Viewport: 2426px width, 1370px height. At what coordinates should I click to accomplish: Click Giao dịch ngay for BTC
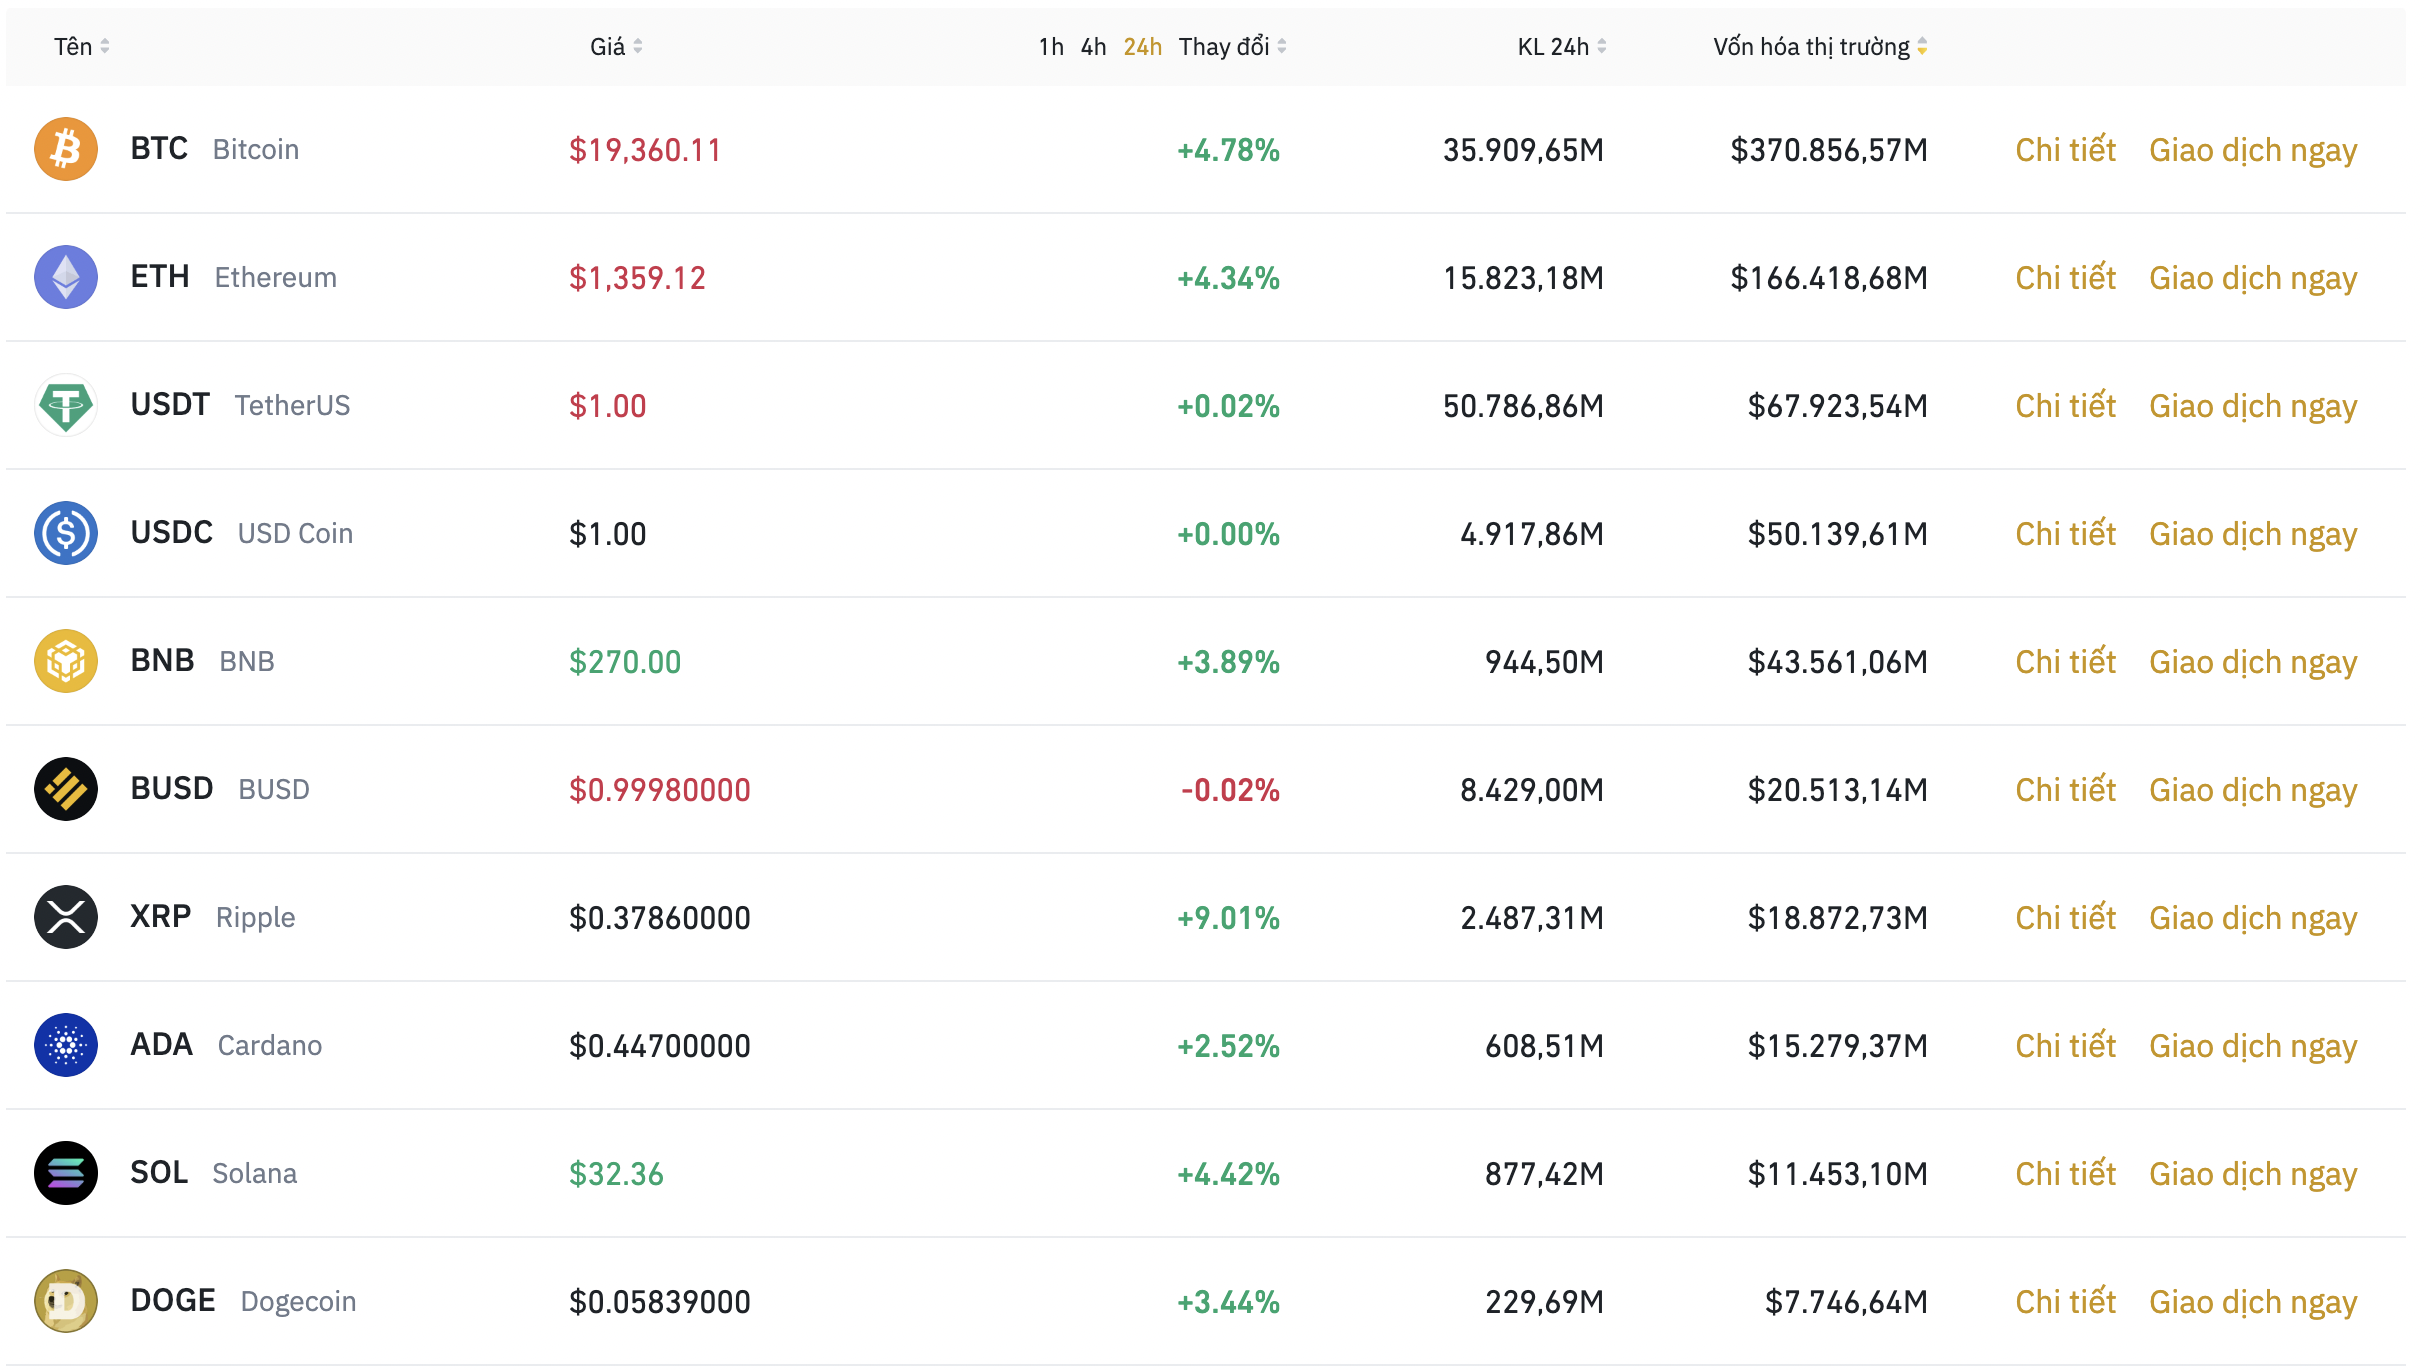(x=2253, y=151)
